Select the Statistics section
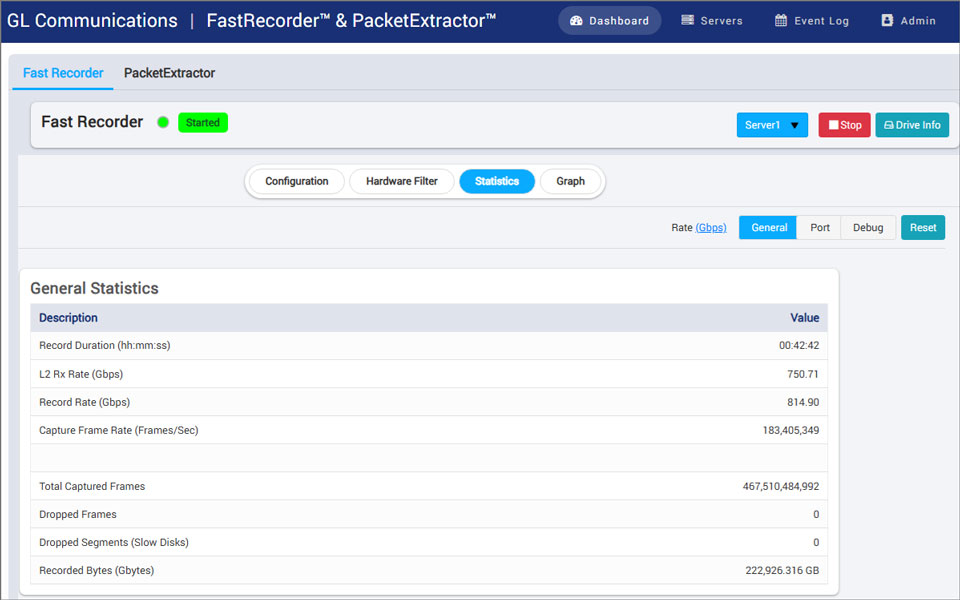The height and width of the screenshot is (600, 960). pos(497,181)
